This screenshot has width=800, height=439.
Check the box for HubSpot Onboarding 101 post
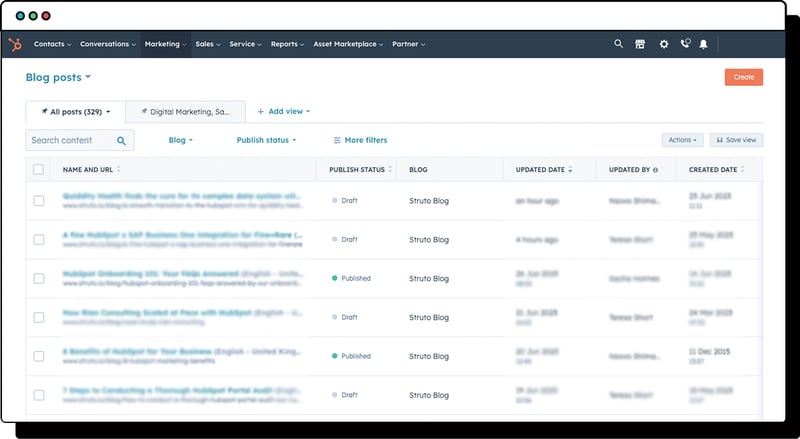(x=39, y=279)
